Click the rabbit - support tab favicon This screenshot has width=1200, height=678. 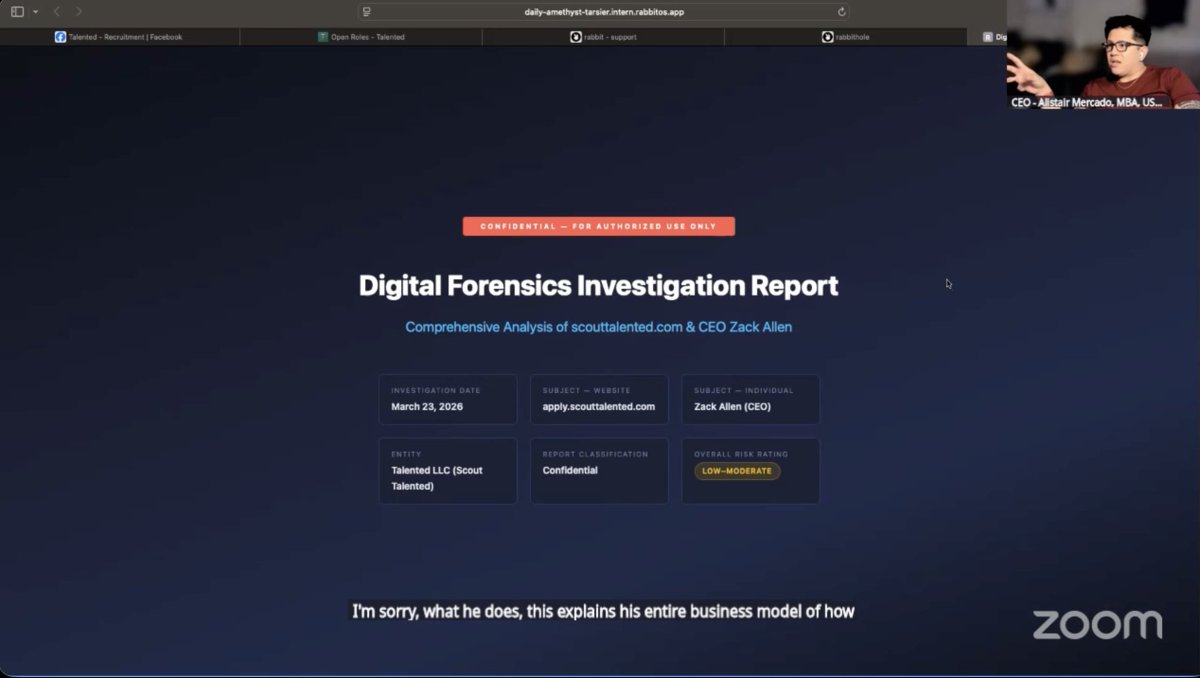(x=576, y=37)
